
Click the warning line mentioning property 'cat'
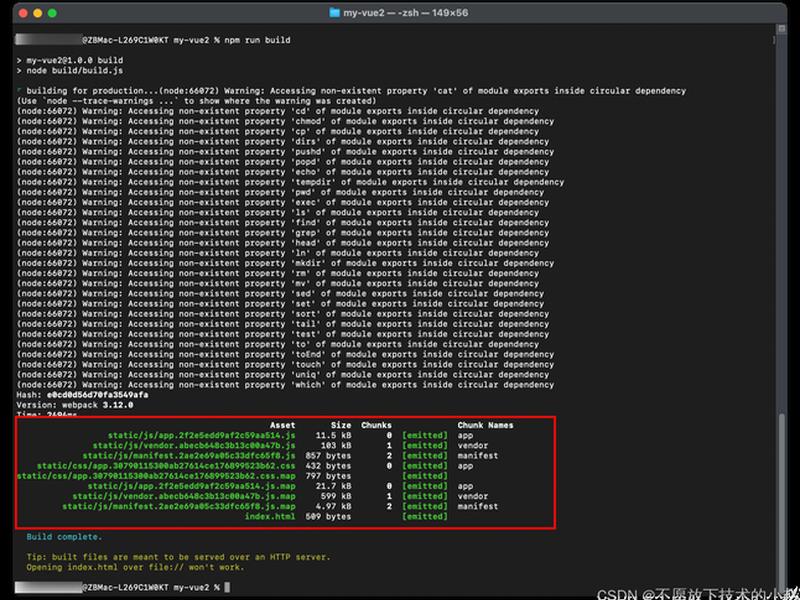tap(352, 91)
